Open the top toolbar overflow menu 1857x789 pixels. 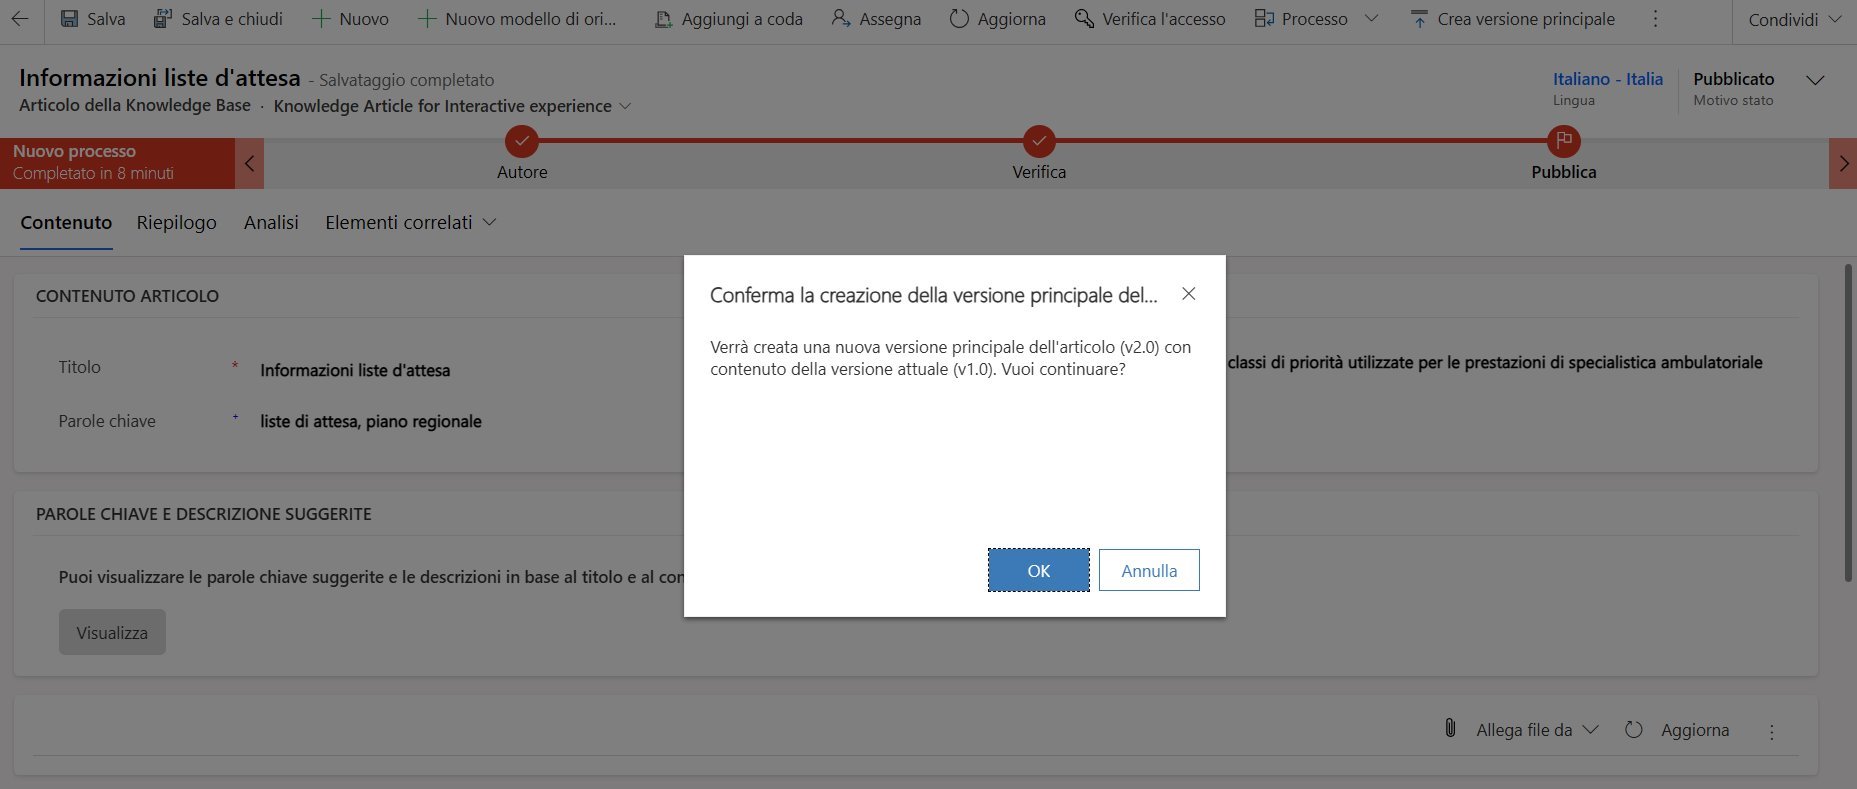point(1655,19)
